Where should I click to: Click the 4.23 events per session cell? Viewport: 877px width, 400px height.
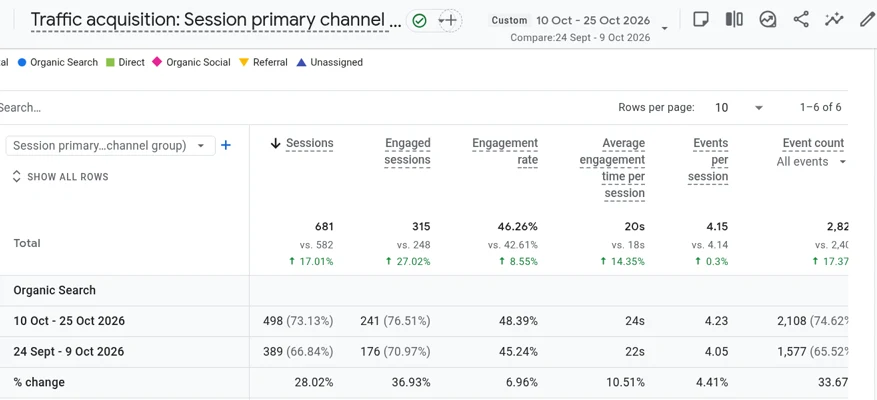pos(716,321)
